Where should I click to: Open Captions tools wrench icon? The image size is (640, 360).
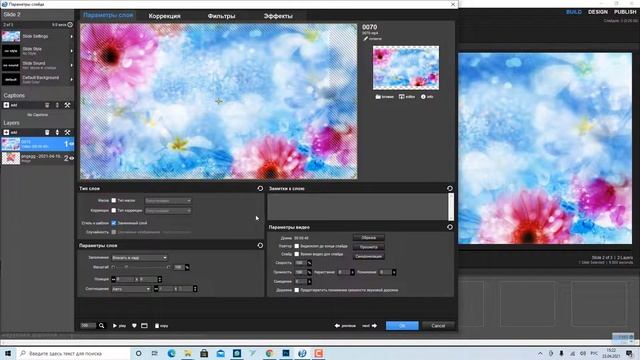click(67, 105)
